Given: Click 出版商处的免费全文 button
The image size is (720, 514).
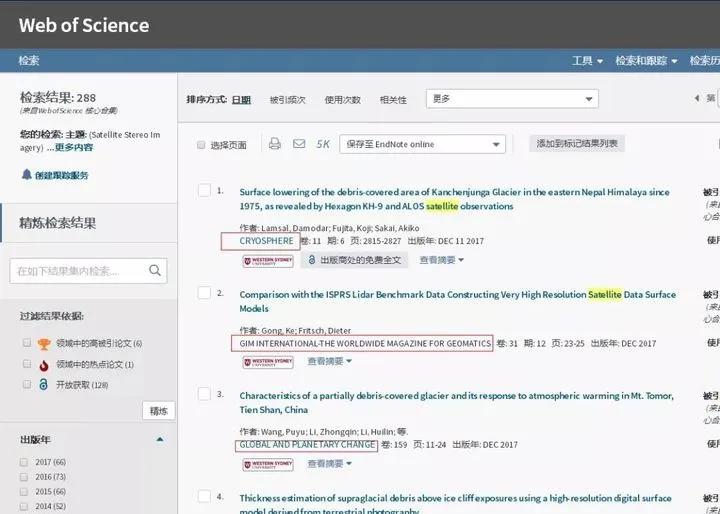Looking at the screenshot, I should pos(354,260).
